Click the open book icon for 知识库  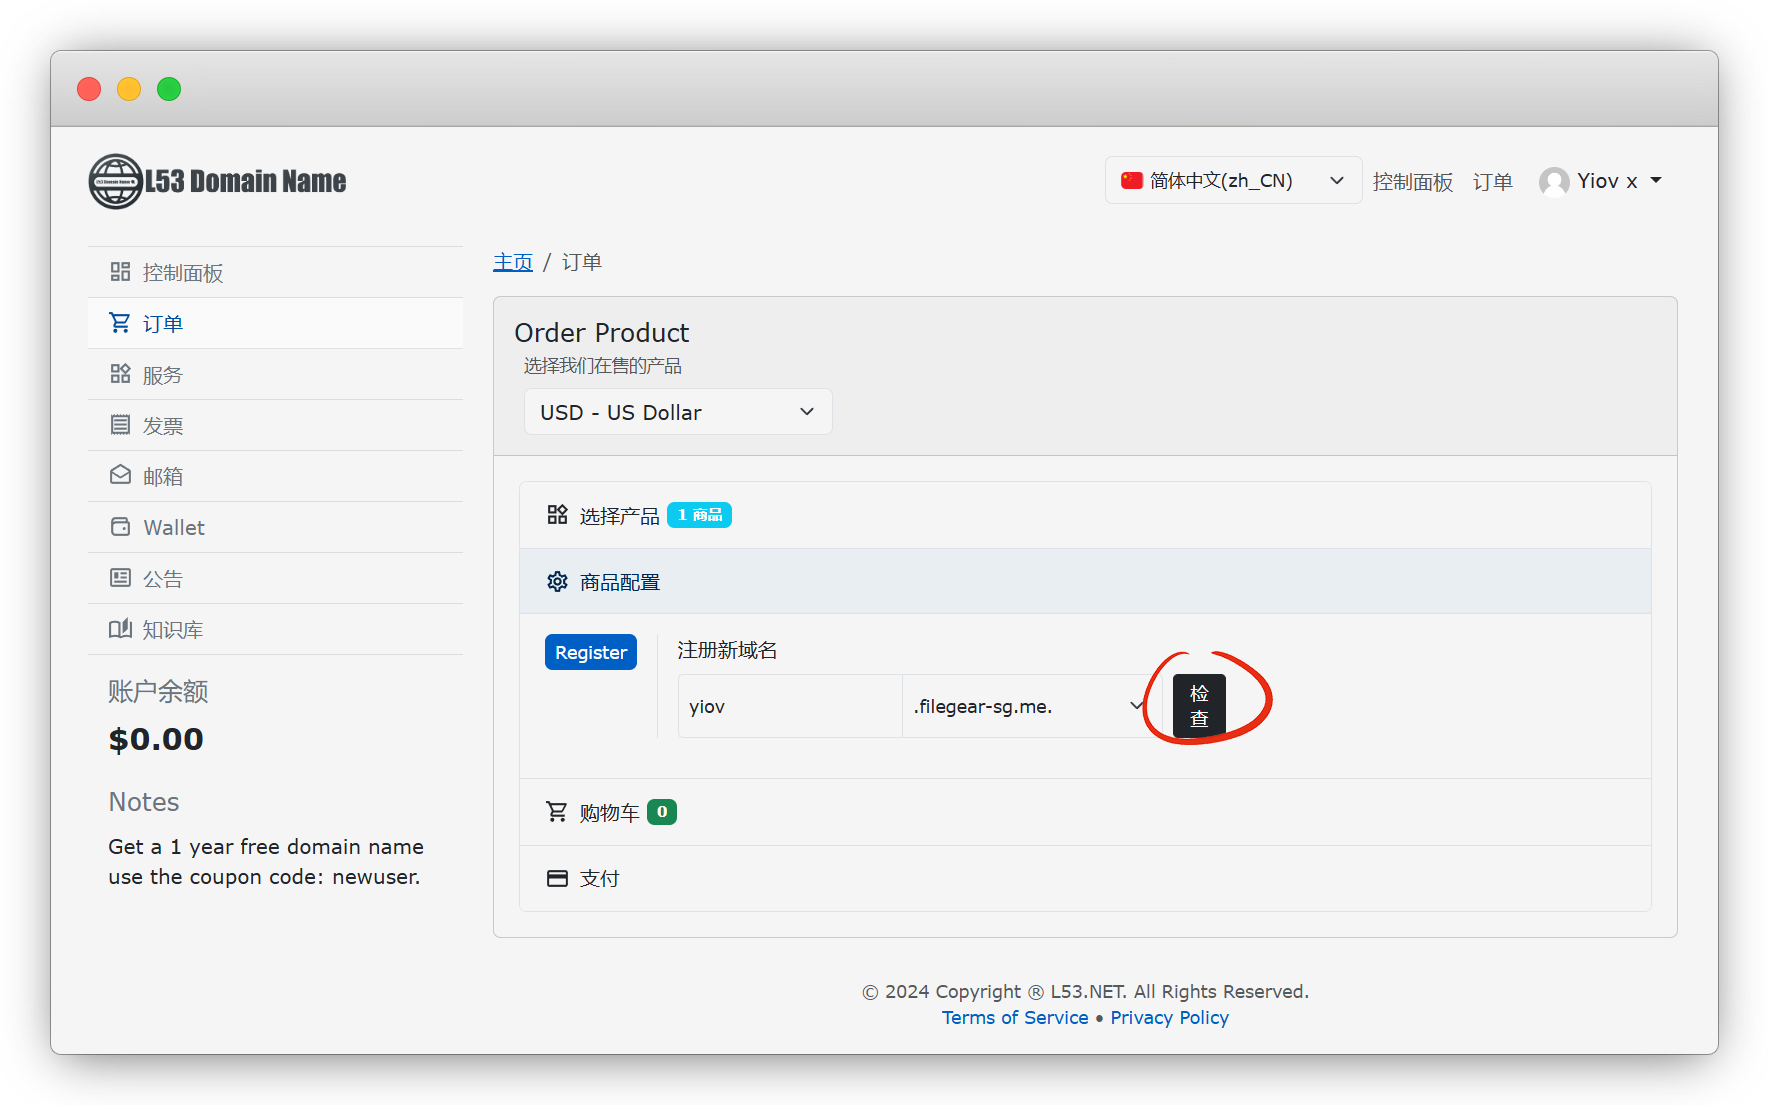(x=120, y=629)
